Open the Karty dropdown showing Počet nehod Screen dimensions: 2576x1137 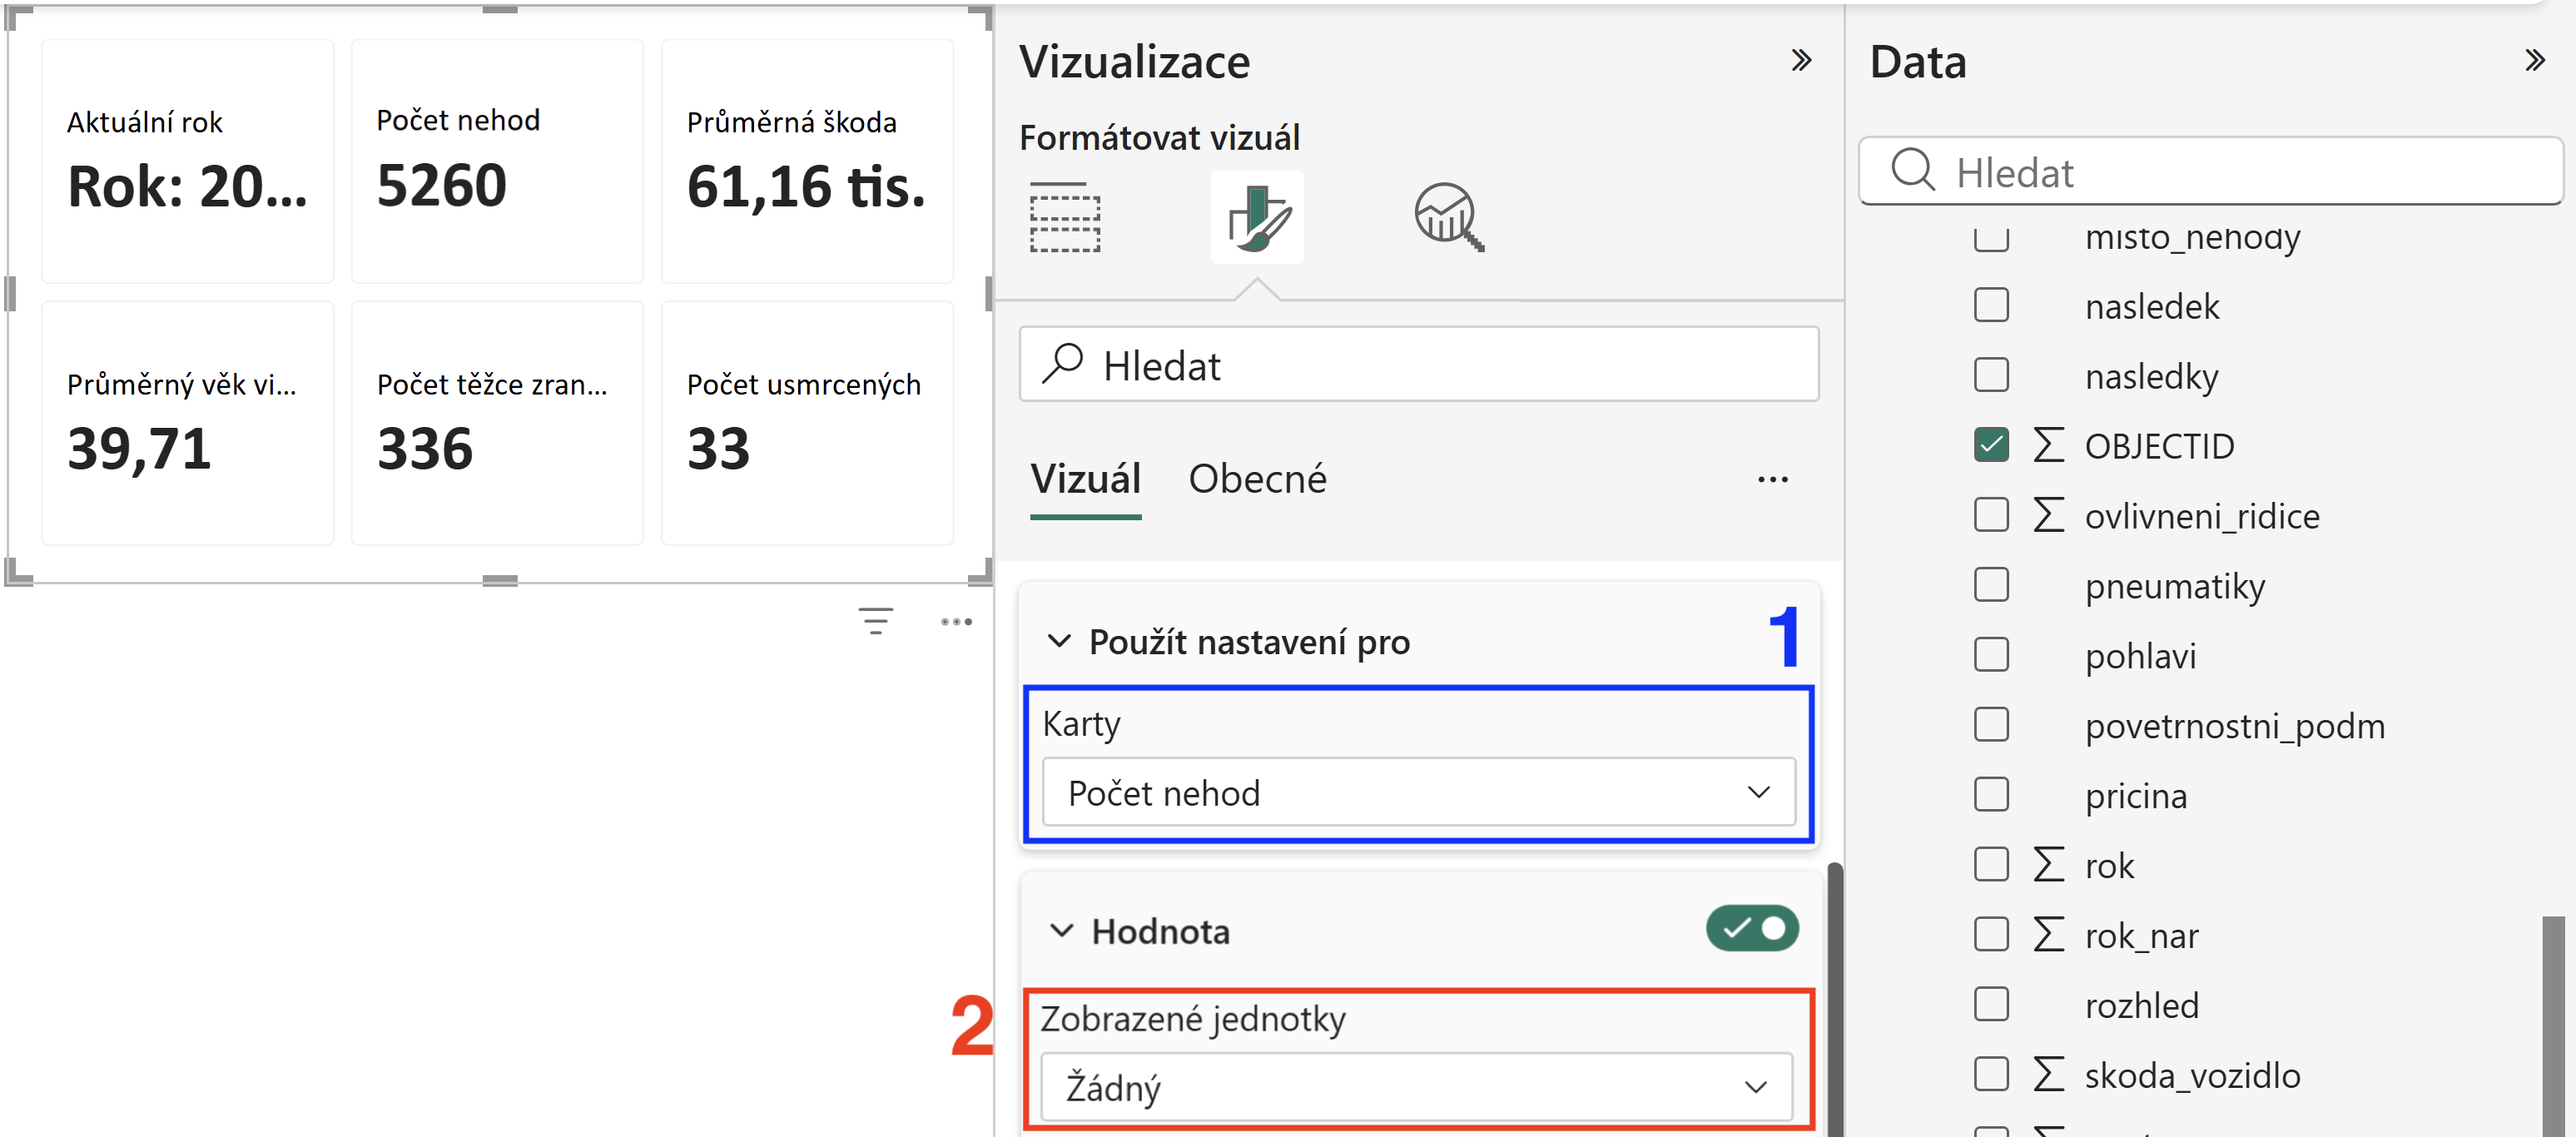(1418, 792)
